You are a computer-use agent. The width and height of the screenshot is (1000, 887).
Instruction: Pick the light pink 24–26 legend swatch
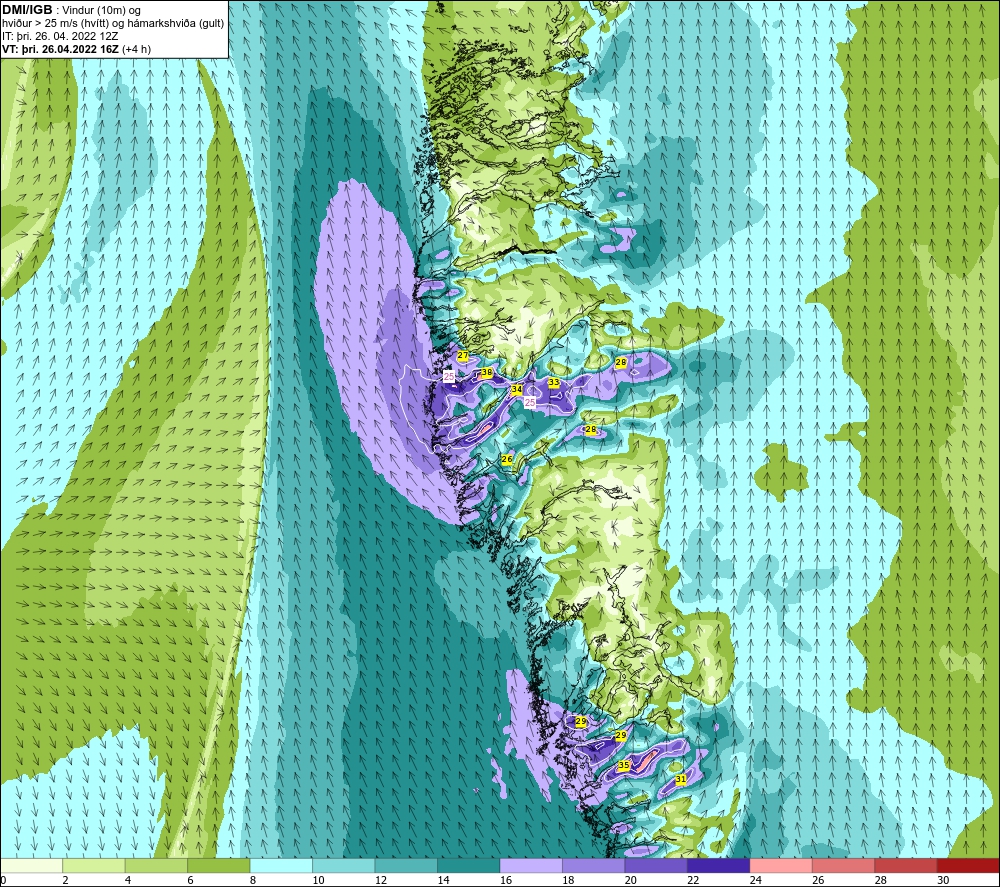(x=781, y=865)
